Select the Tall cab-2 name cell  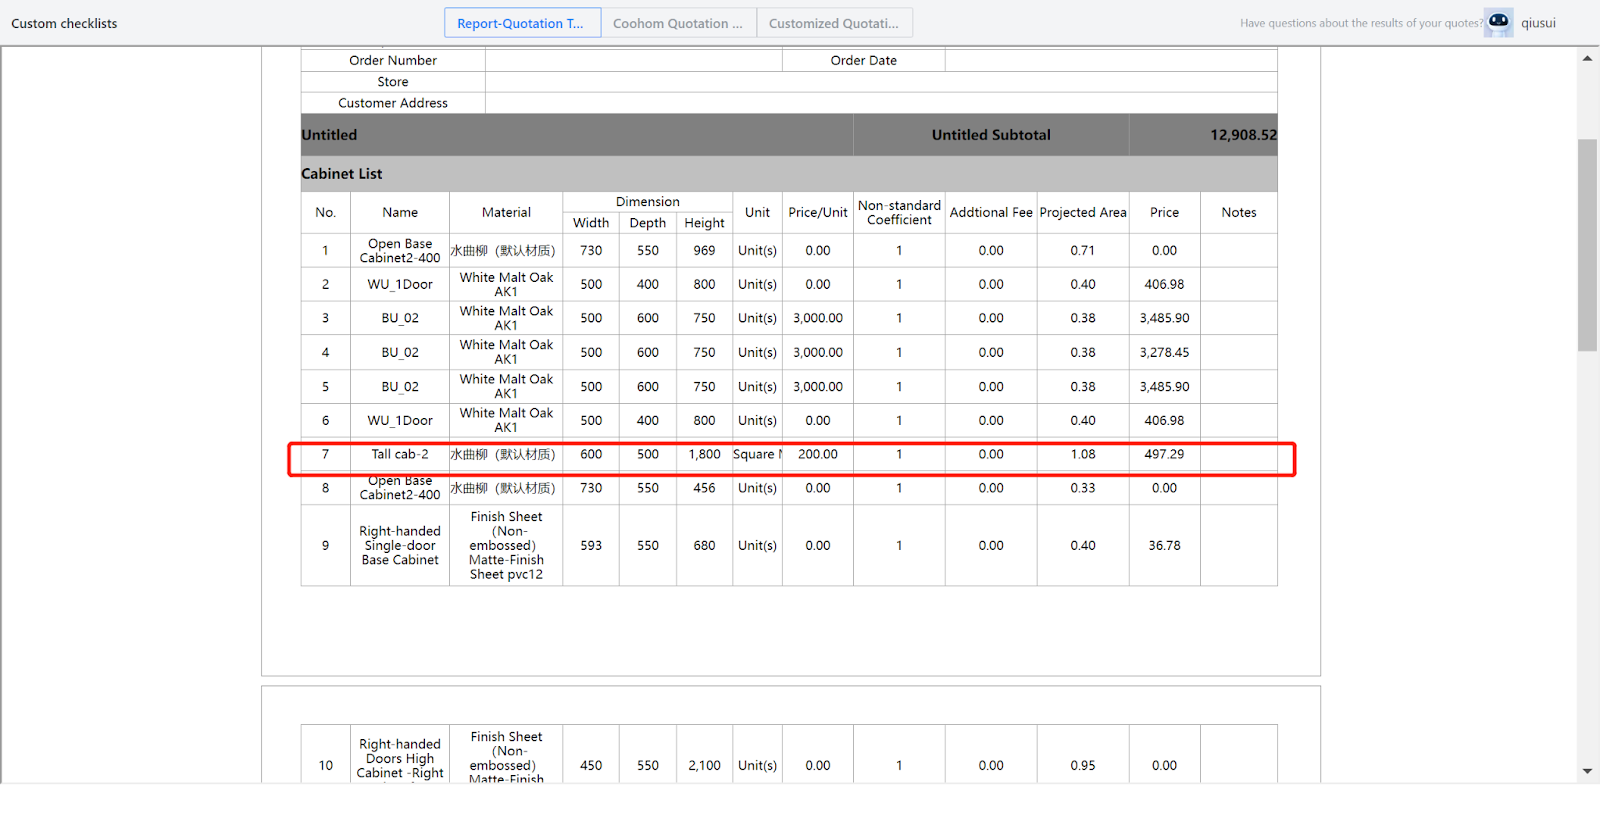pos(400,454)
